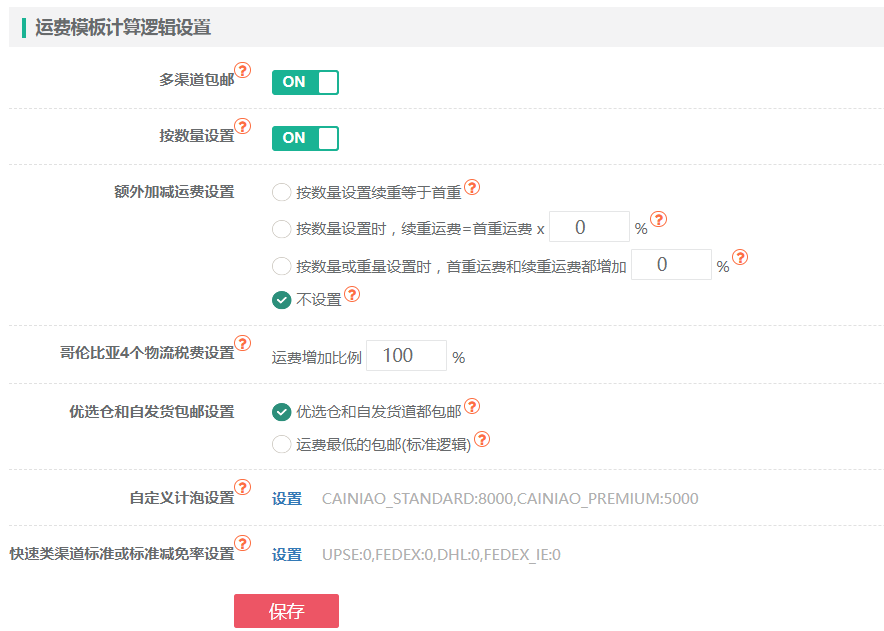884x631 pixels.
Task: Select radio 续重运费=首重运费 x percent
Action: point(281,229)
